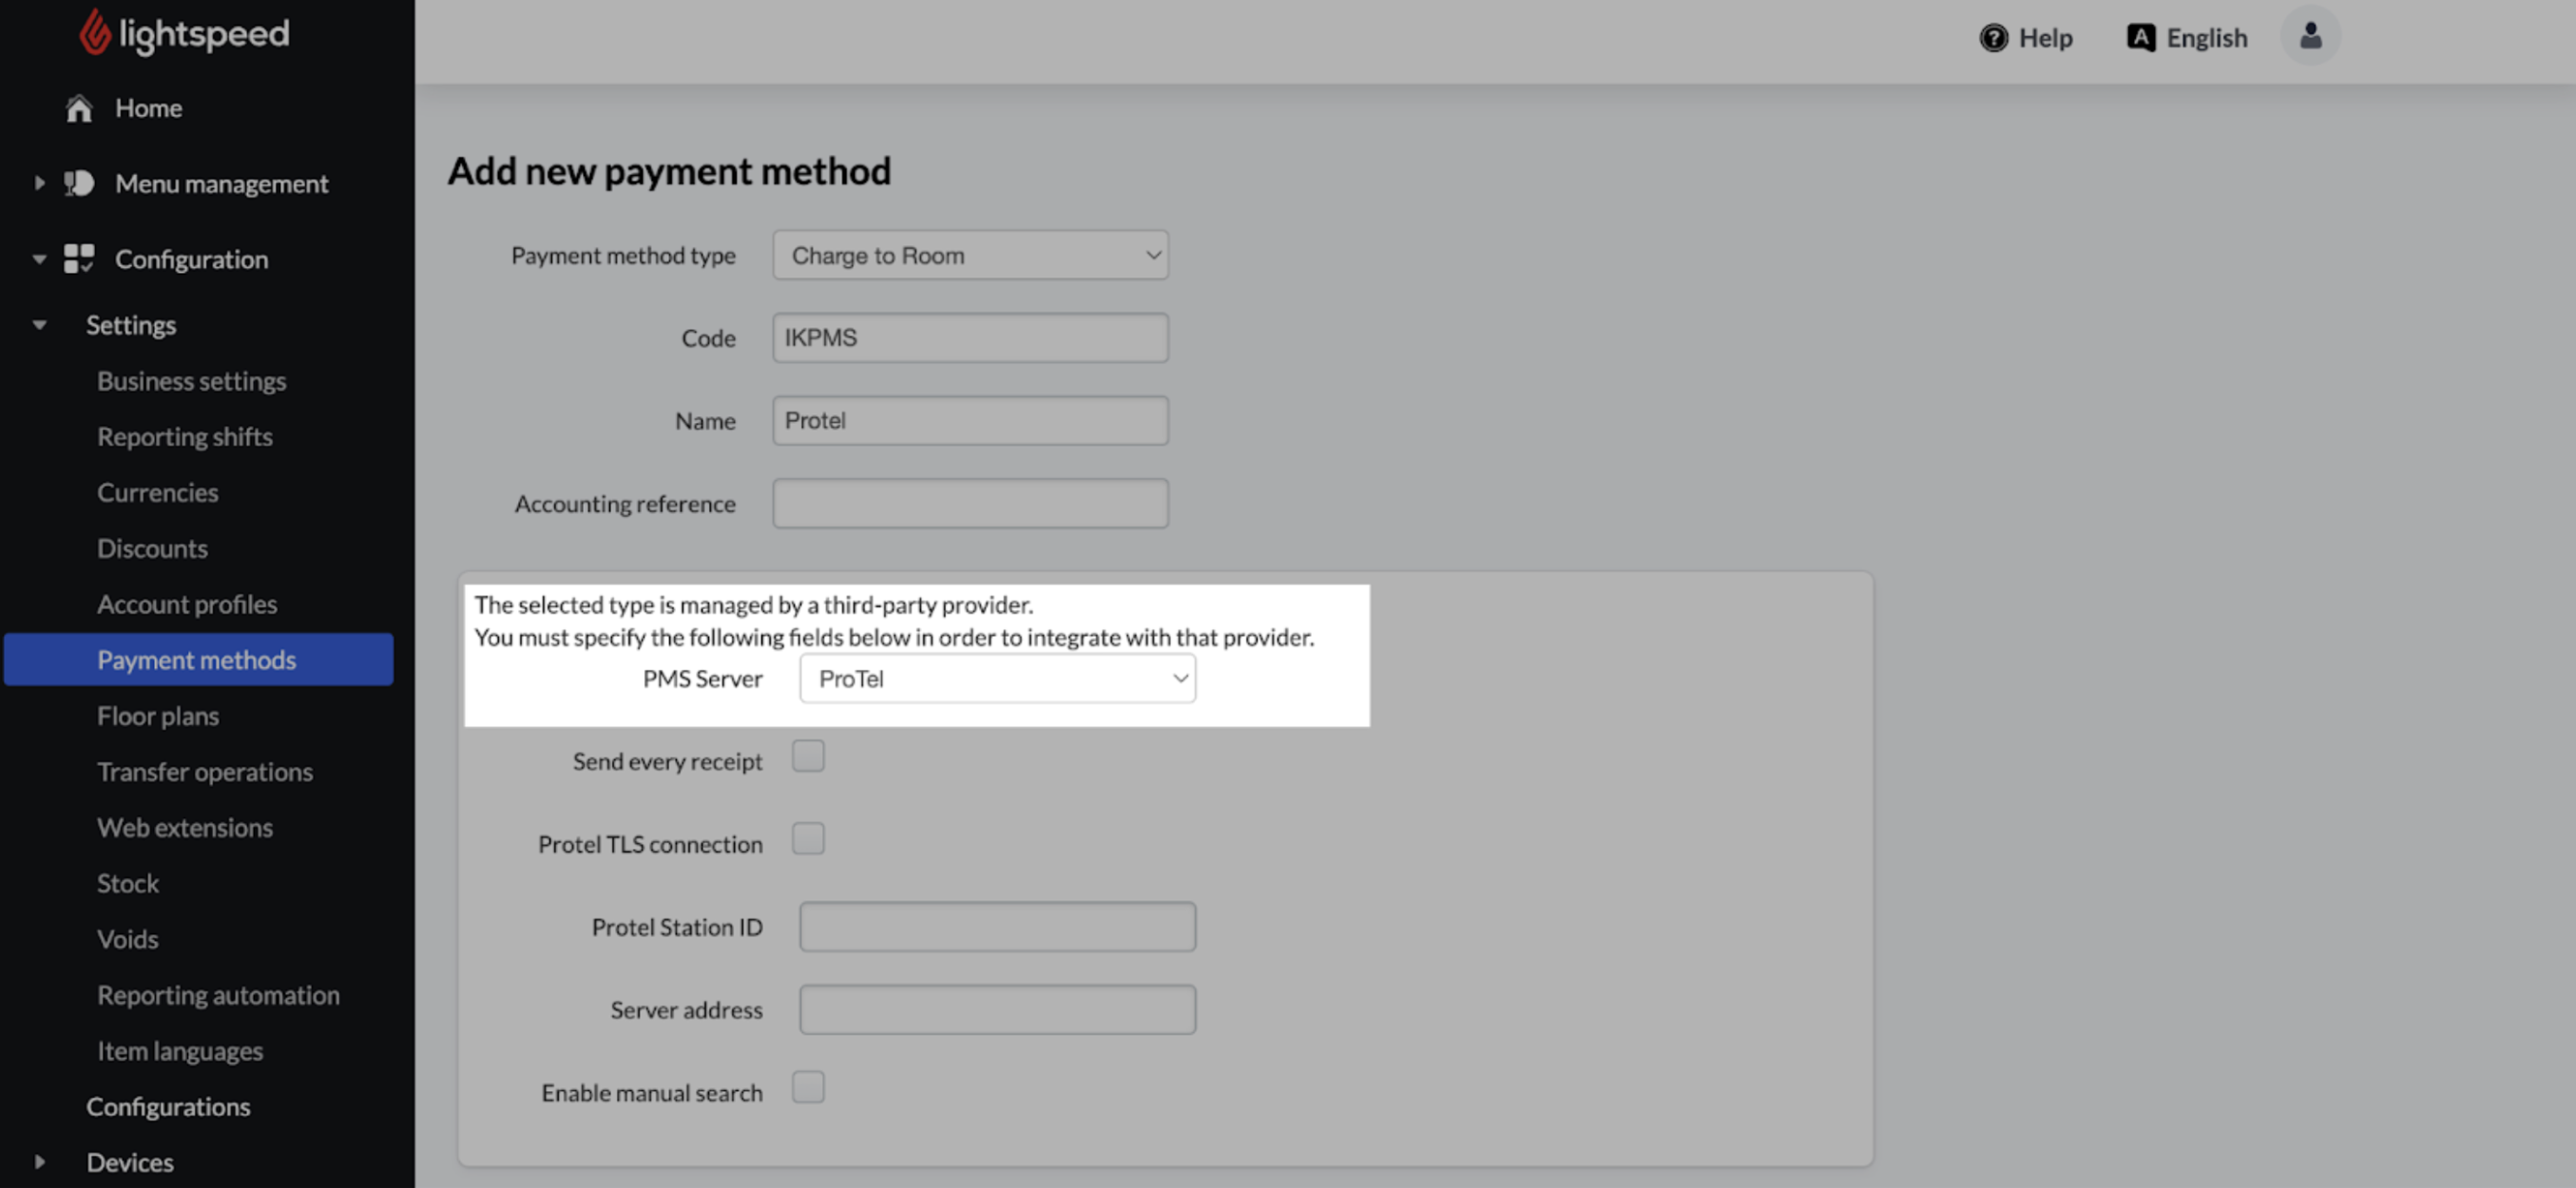Toggle the Protel TLS connection checkbox

click(808, 839)
